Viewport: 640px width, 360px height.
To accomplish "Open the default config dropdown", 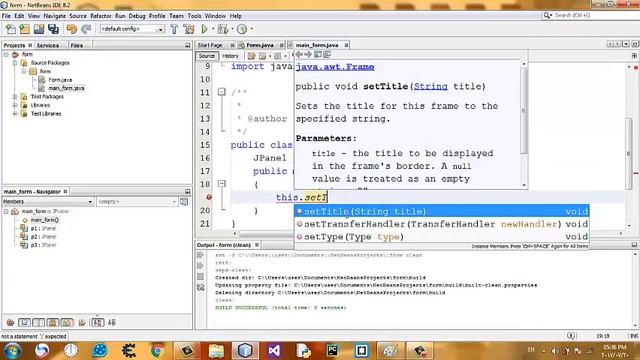I will (132, 29).
